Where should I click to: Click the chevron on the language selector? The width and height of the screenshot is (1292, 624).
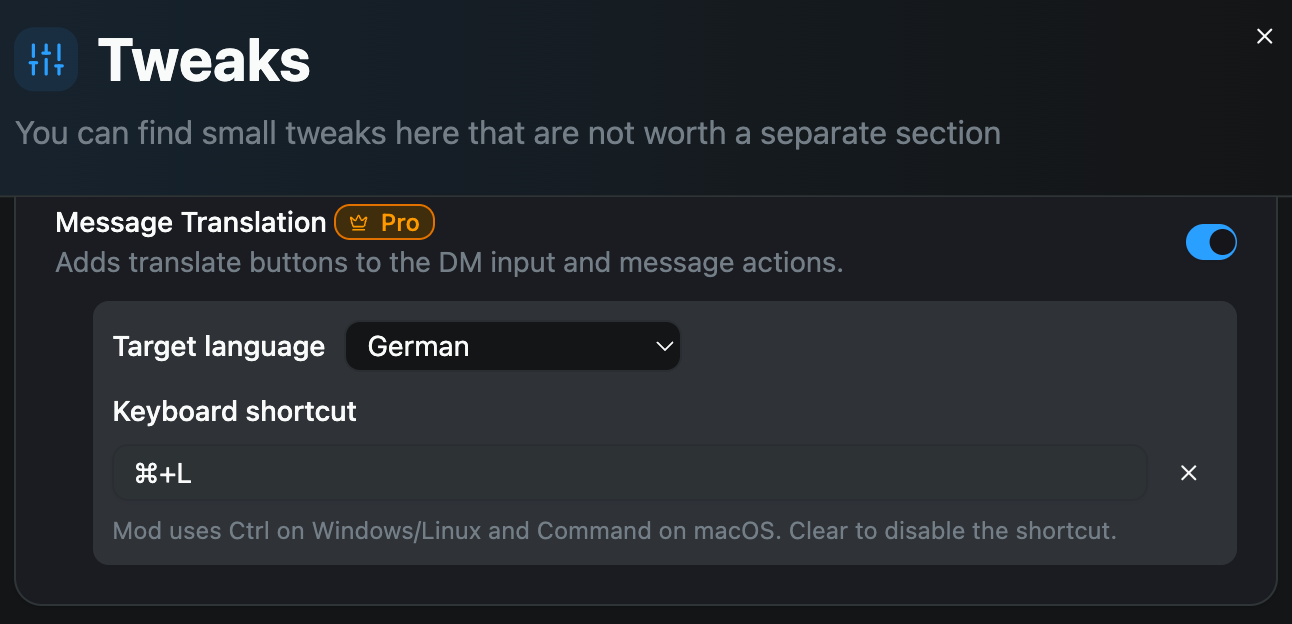click(663, 346)
